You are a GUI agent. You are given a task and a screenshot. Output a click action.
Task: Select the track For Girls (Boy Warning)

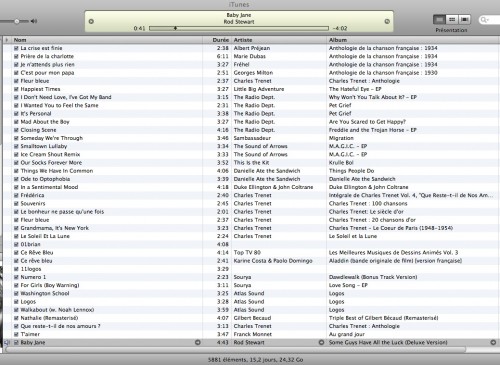click(50, 285)
